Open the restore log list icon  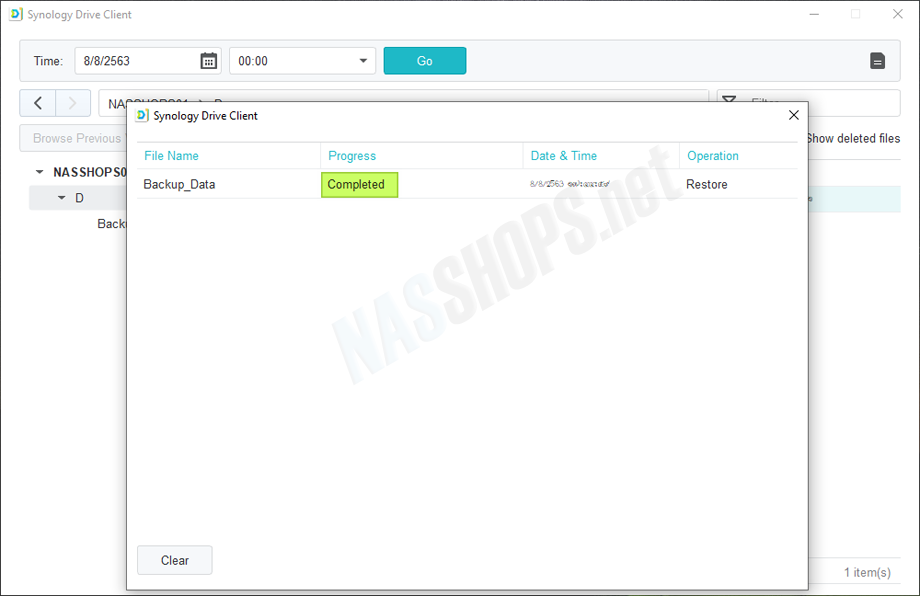click(x=877, y=61)
